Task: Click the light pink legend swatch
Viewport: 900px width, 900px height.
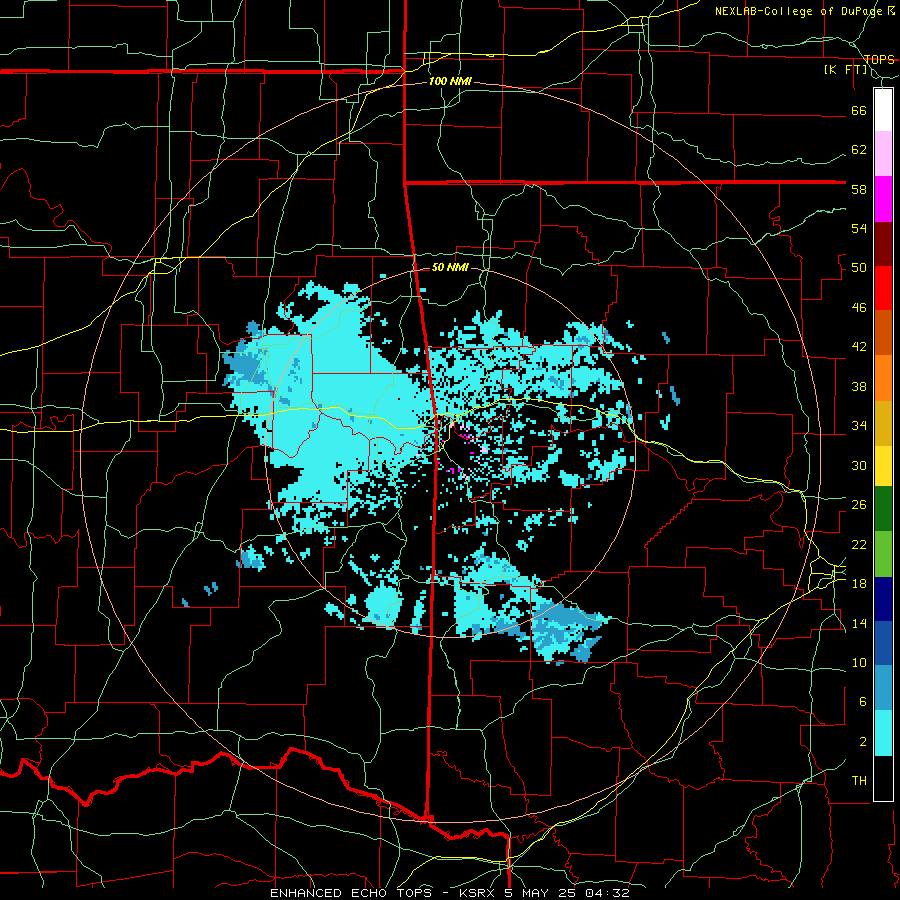Action: pyautogui.click(x=883, y=153)
